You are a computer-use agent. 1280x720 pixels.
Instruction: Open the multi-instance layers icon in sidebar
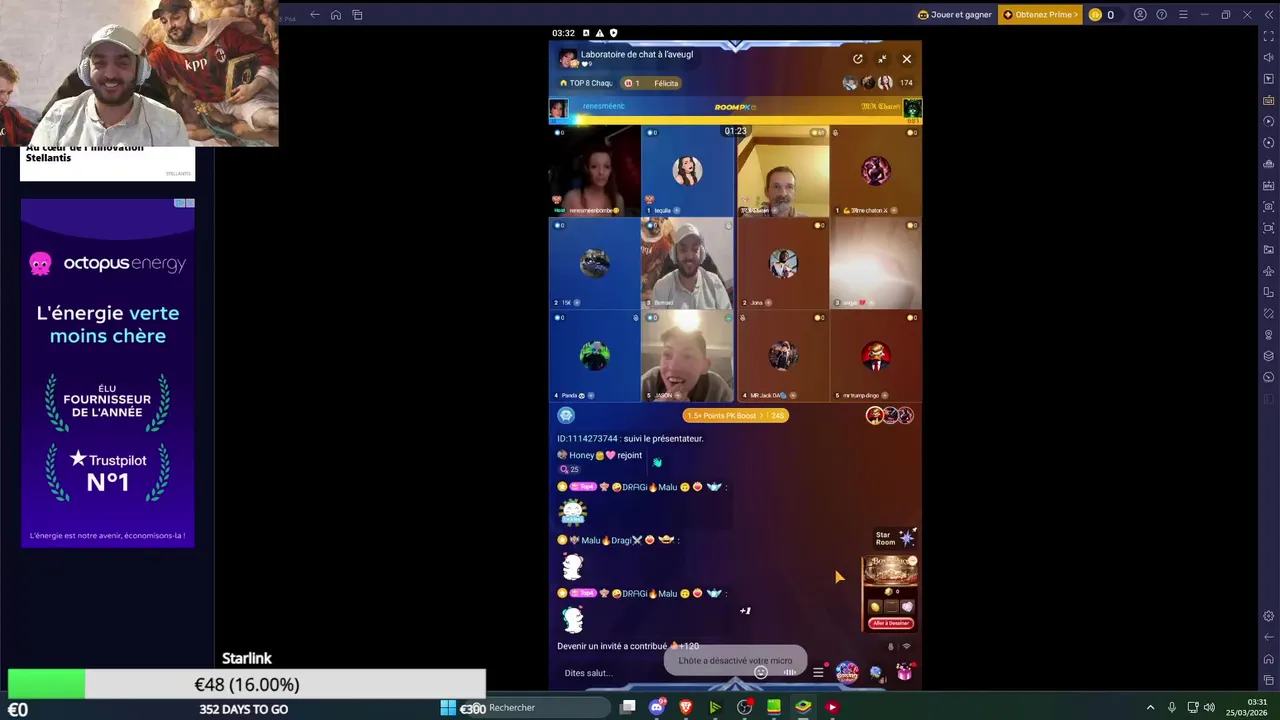coord(1269,356)
